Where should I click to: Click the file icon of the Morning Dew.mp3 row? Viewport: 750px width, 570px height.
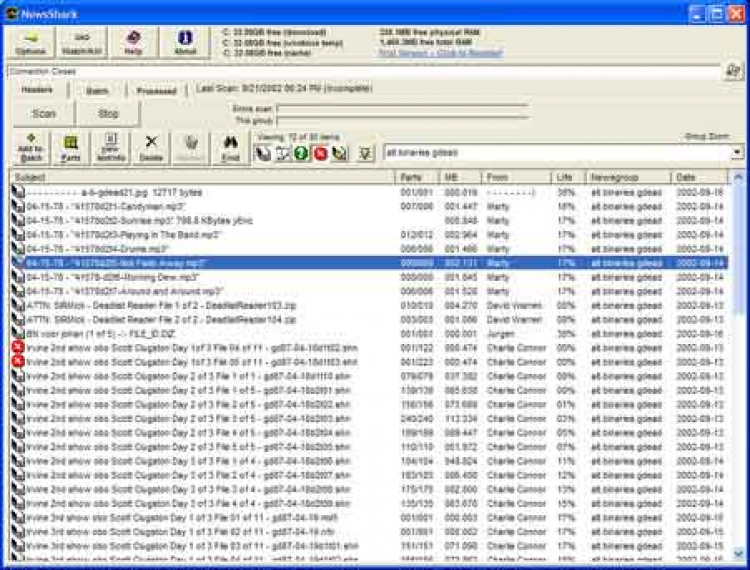coord(18,277)
